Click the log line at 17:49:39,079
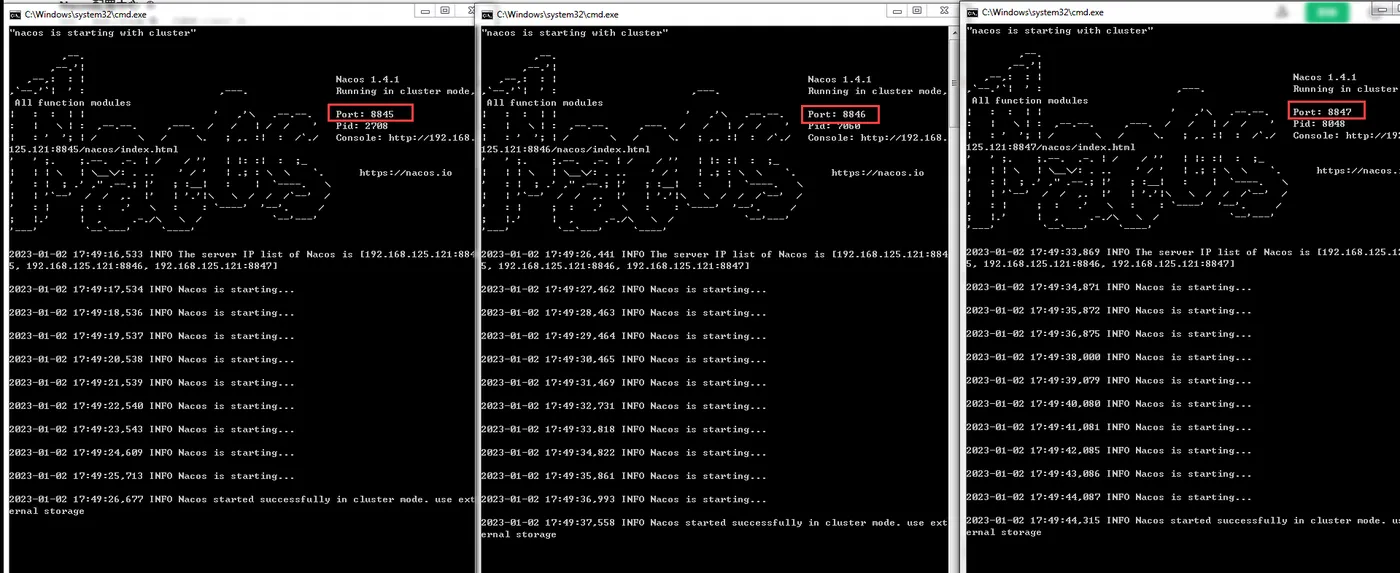The image size is (1400, 573). pyautogui.click(x=1108, y=380)
